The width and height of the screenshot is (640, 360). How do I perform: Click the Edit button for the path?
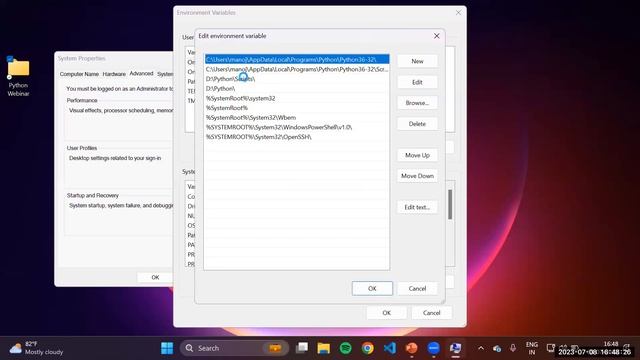pos(417,82)
